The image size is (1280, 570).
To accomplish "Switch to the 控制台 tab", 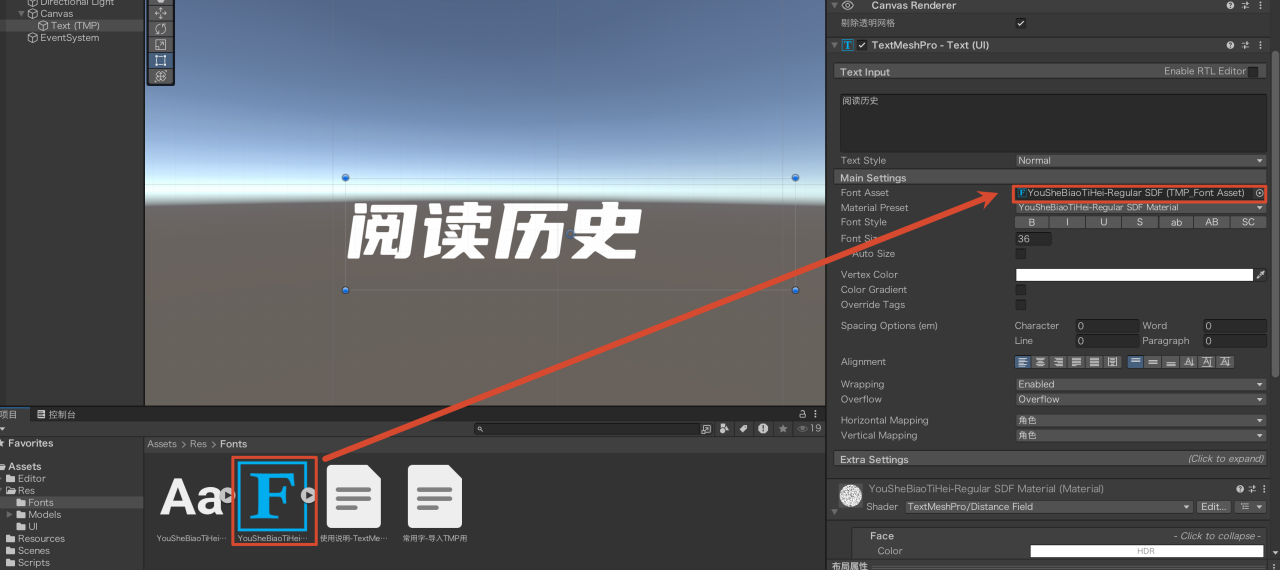I will (56, 414).
